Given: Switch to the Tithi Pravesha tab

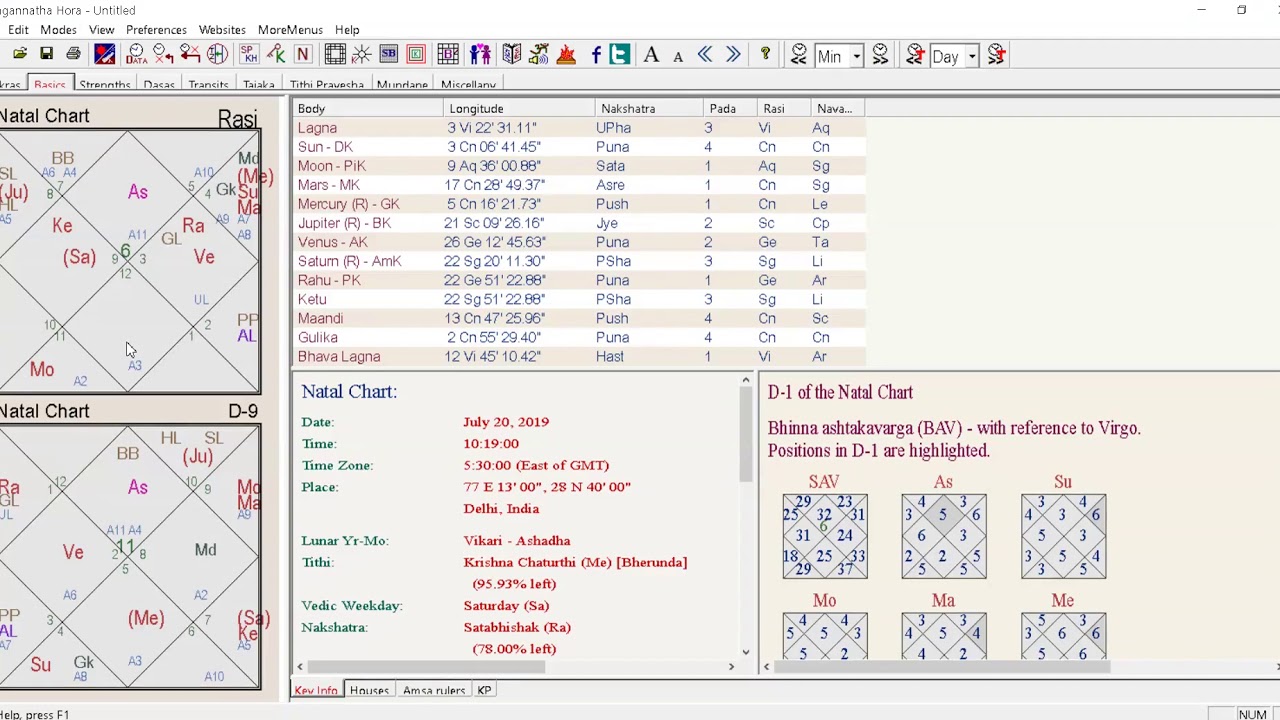Looking at the screenshot, I should point(327,85).
